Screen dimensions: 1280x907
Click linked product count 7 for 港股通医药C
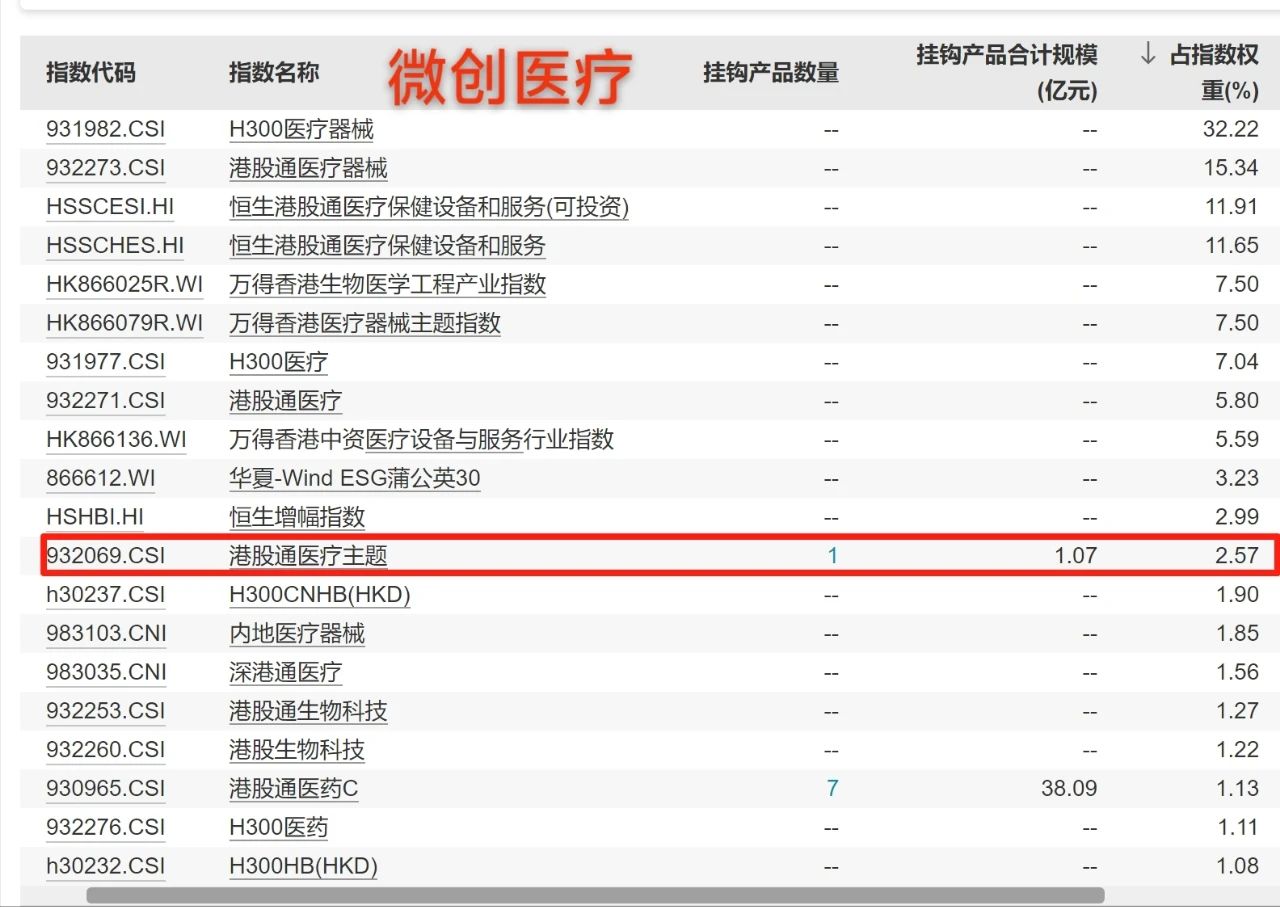click(833, 788)
